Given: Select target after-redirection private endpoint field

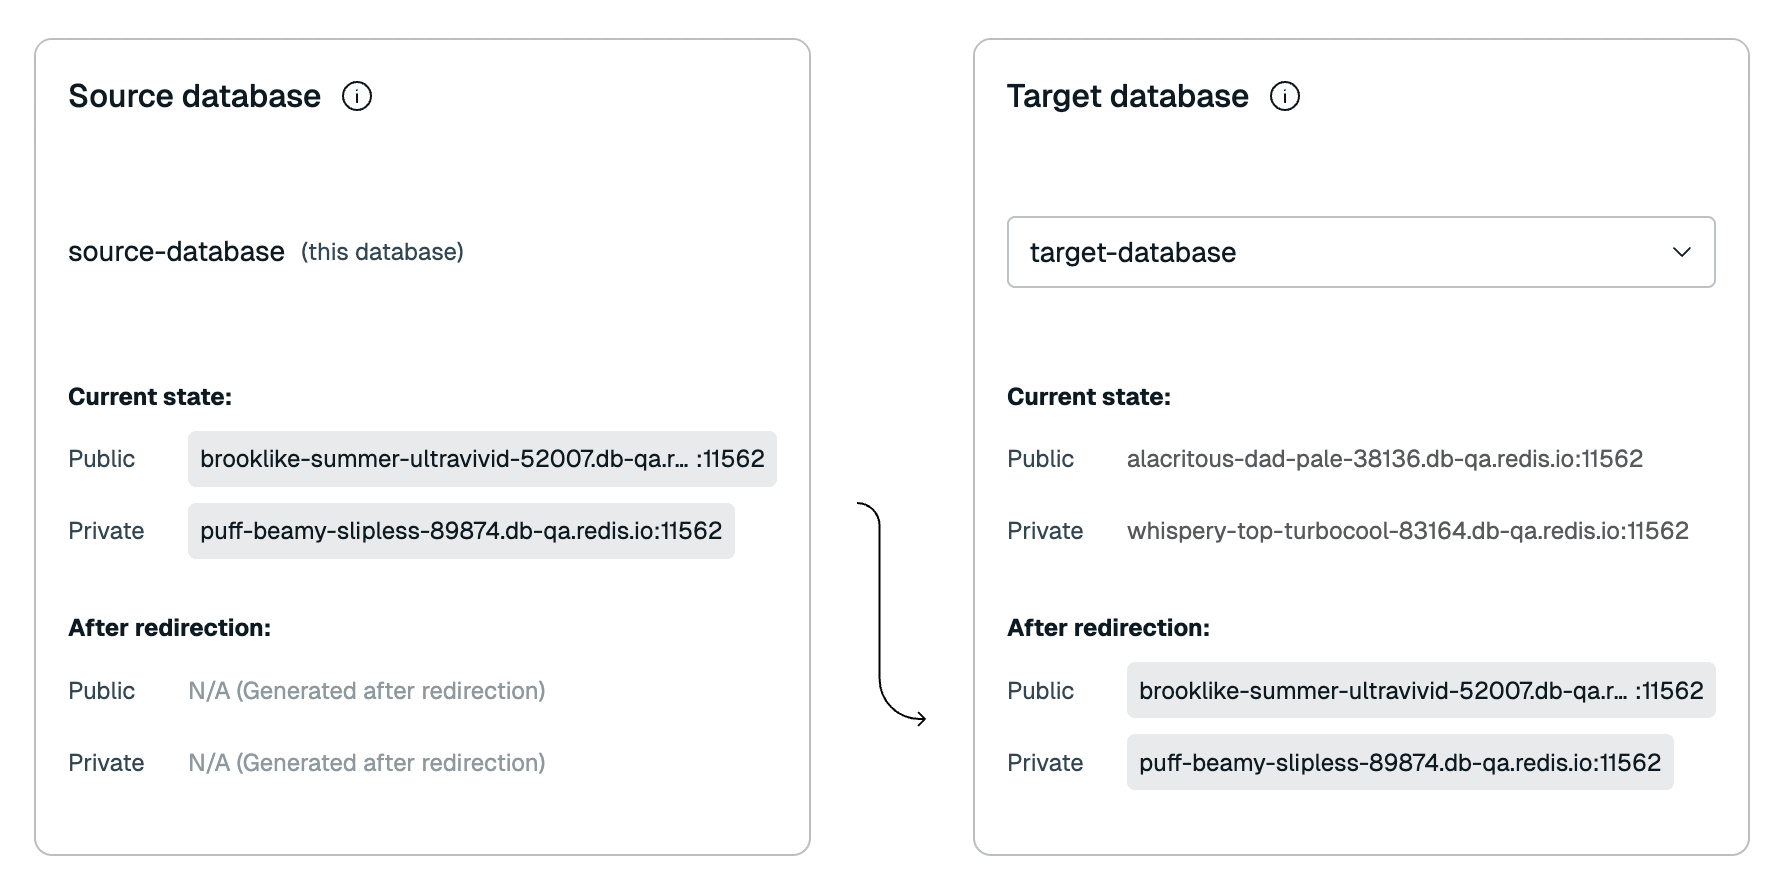Looking at the screenshot, I should click(x=1400, y=762).
